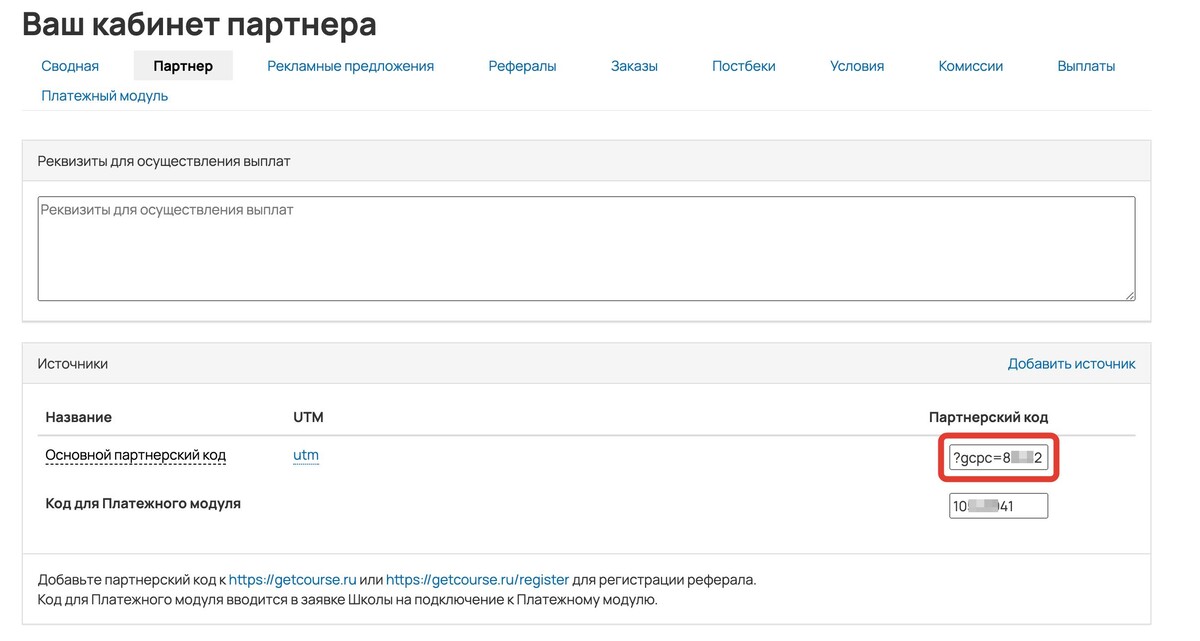The height and width of the screenshot is (641, 1200).
Task: Go to the Заказы tab
Action: tap(634, 66)
